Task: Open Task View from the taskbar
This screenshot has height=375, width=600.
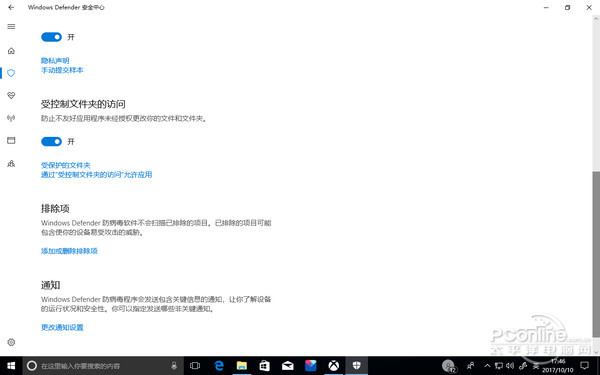Action: 195,366
